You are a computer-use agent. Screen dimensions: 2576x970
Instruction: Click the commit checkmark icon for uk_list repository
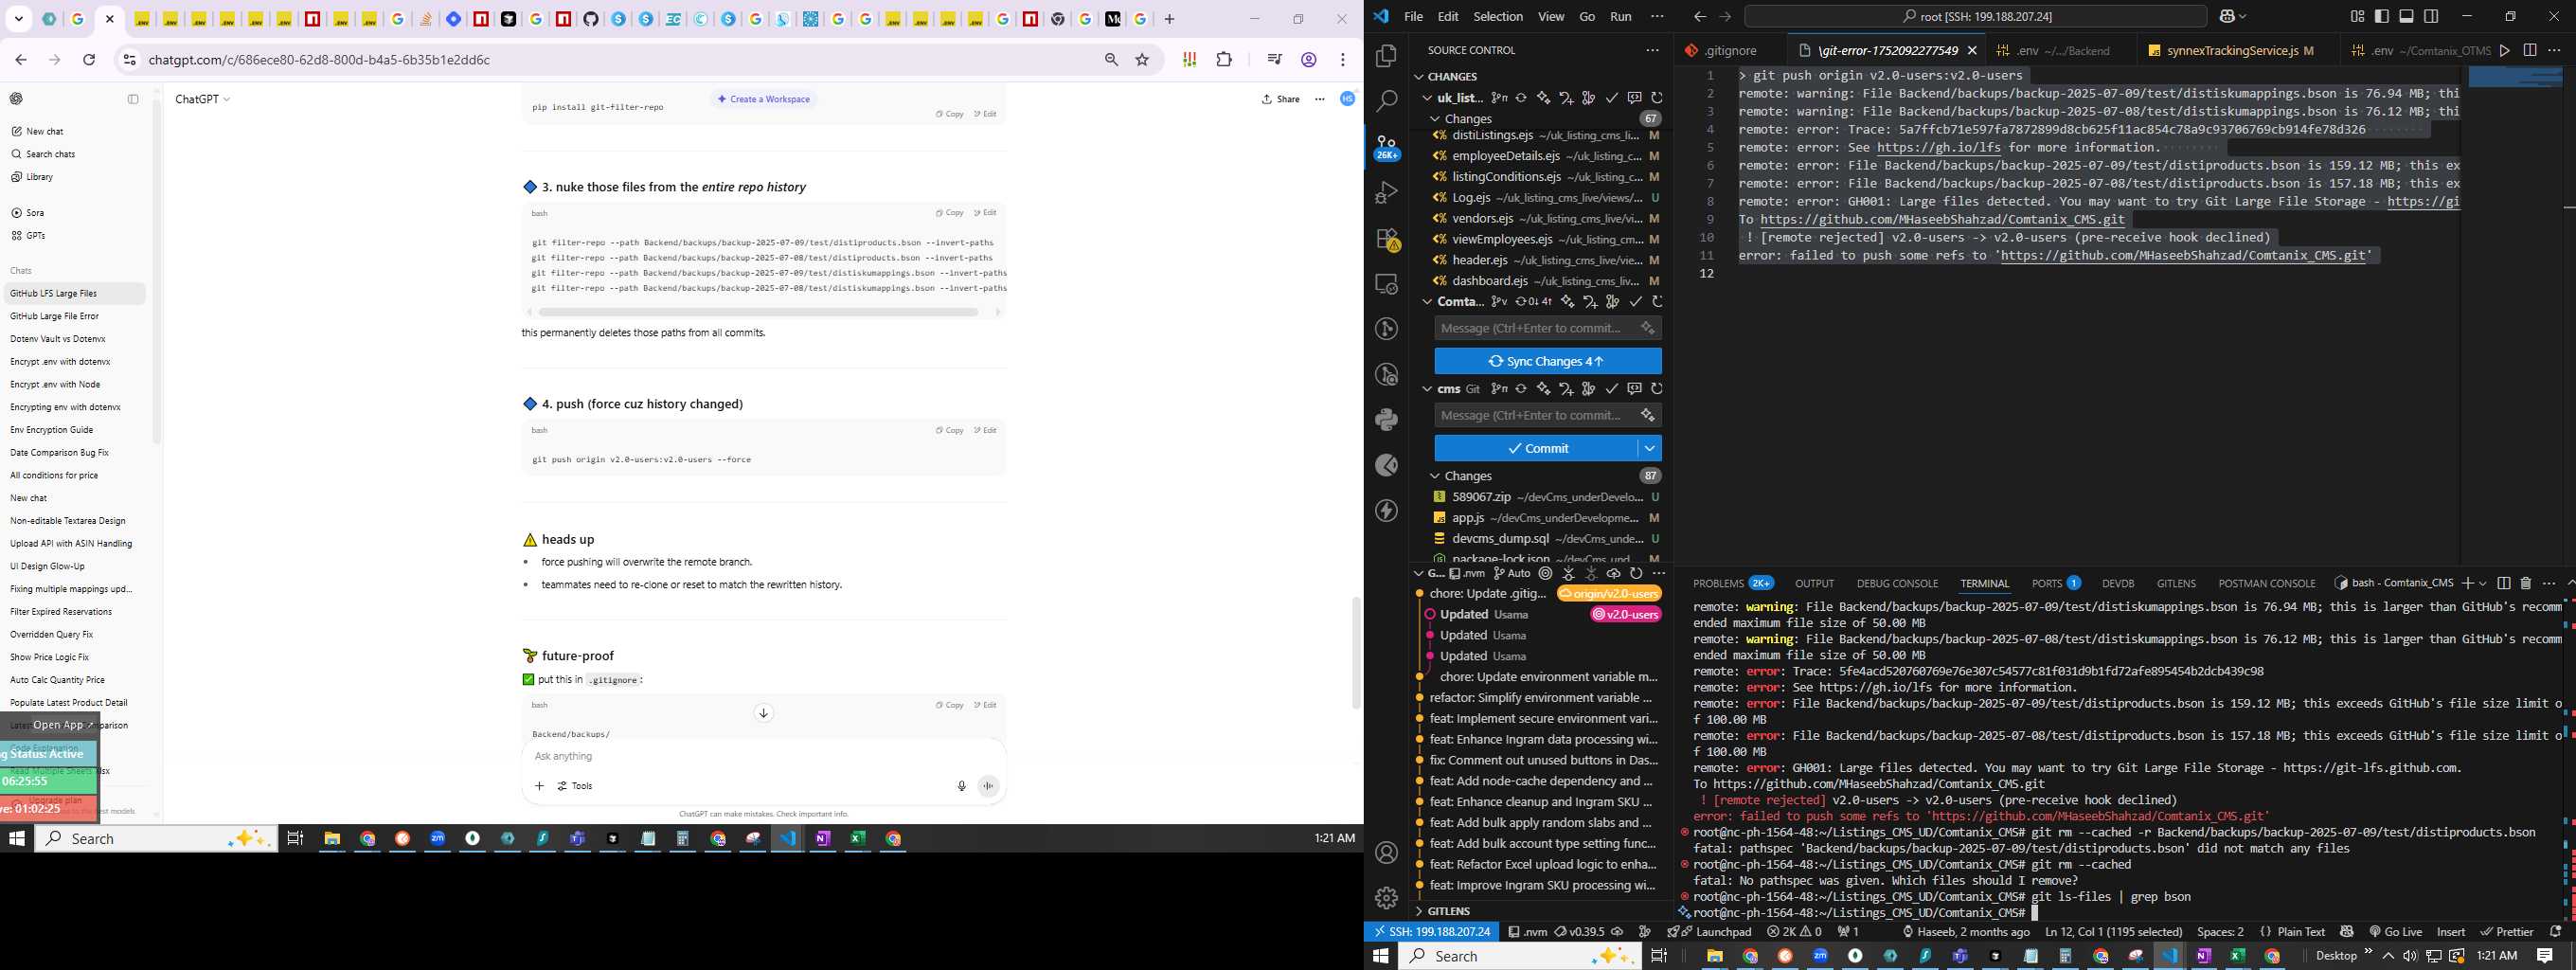point(1611,98)
